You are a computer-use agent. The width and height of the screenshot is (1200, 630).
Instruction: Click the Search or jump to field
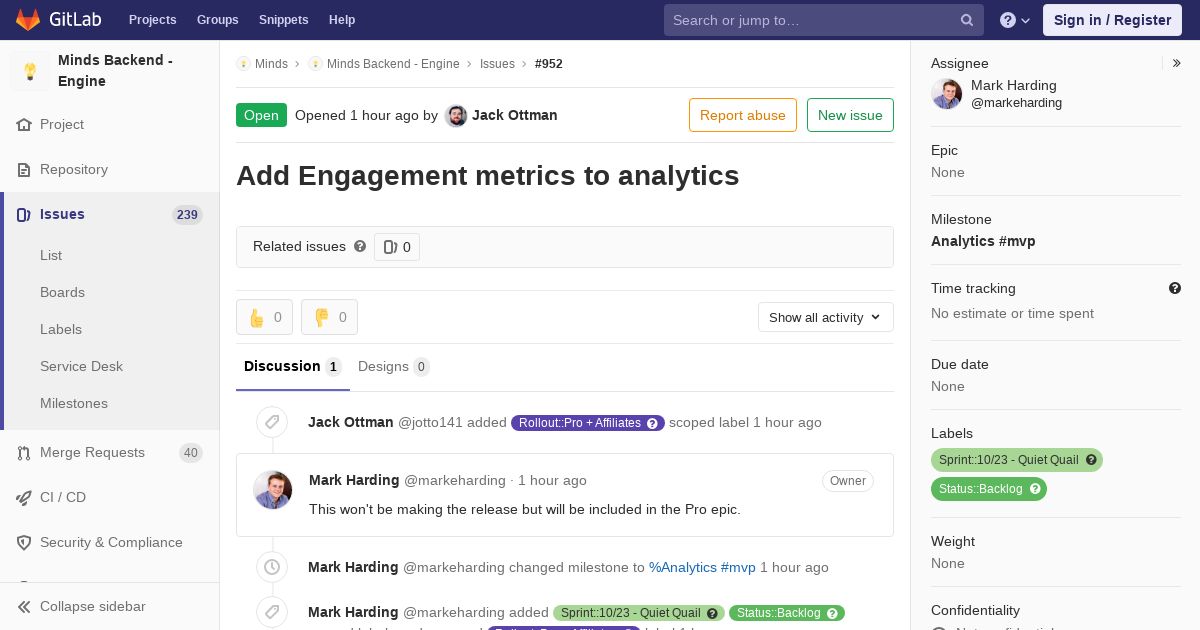click(812, 20)
